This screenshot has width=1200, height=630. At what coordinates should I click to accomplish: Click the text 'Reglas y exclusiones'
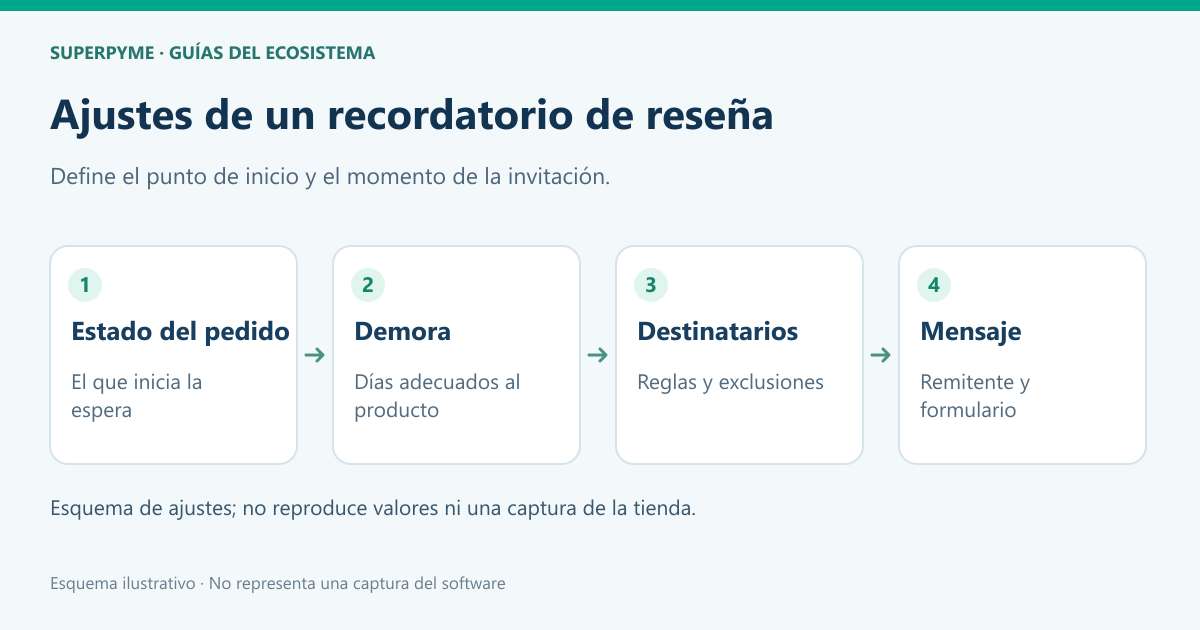coord(731,382)
